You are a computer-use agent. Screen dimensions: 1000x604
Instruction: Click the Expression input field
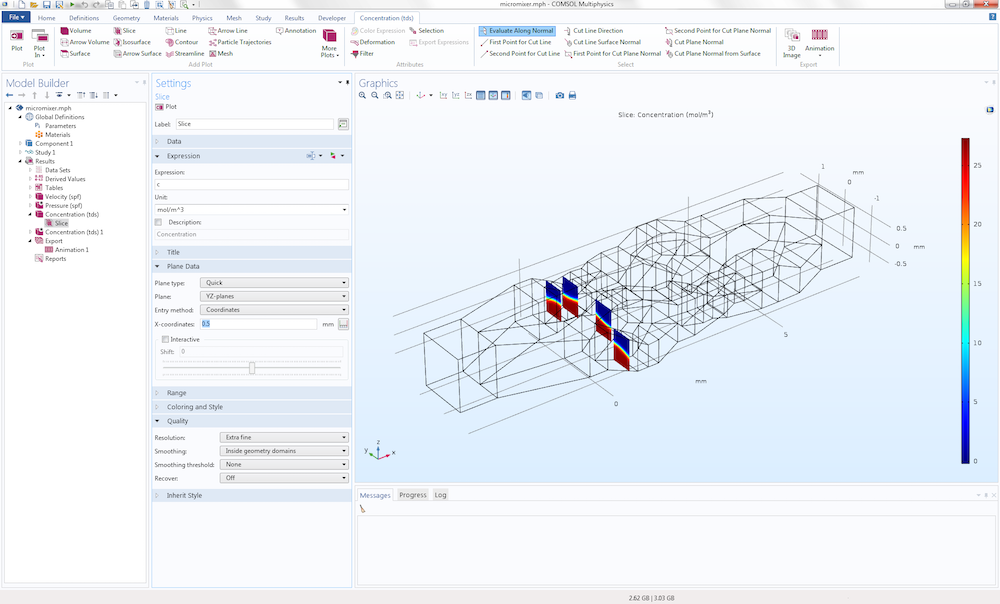(x=251, y=184)
